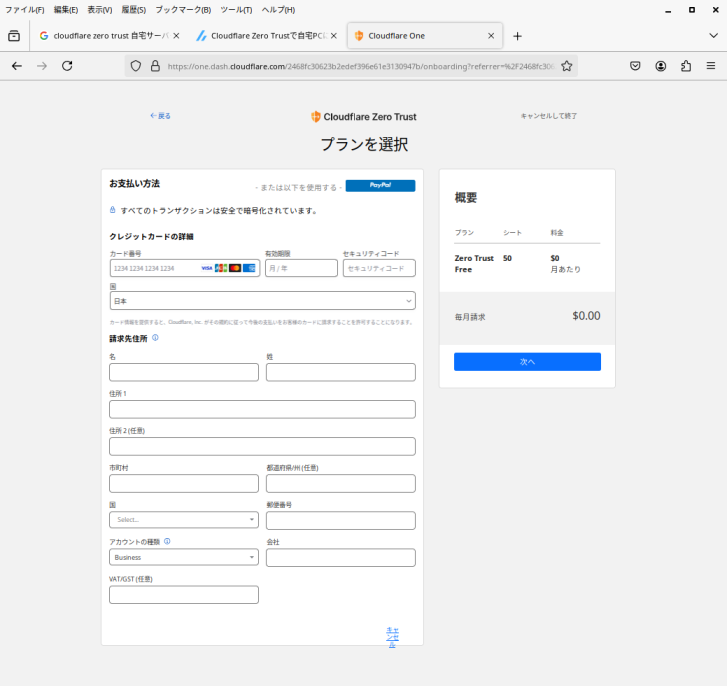Click the カード番号 input field
This screenshot has width=727, height=686.
click(185, 268)
